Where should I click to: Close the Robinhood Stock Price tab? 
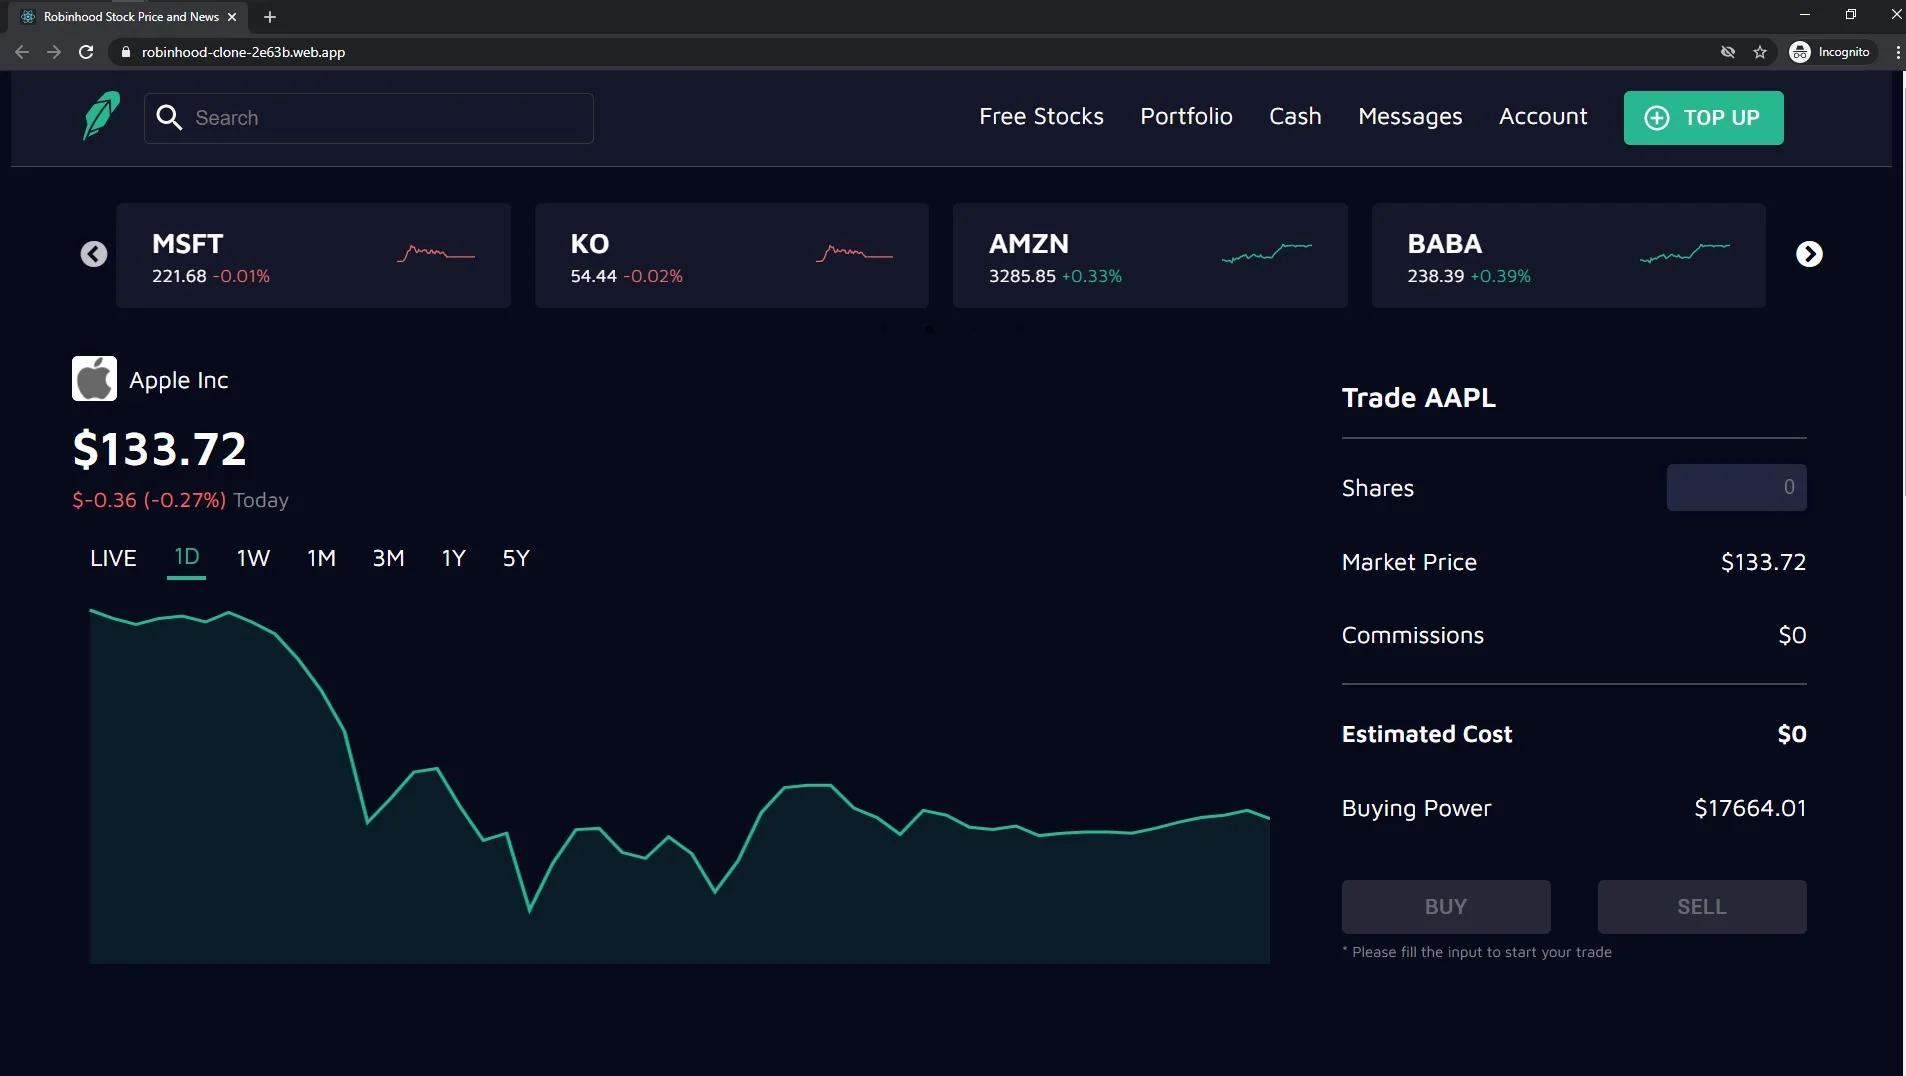click(x=232, y=17)
